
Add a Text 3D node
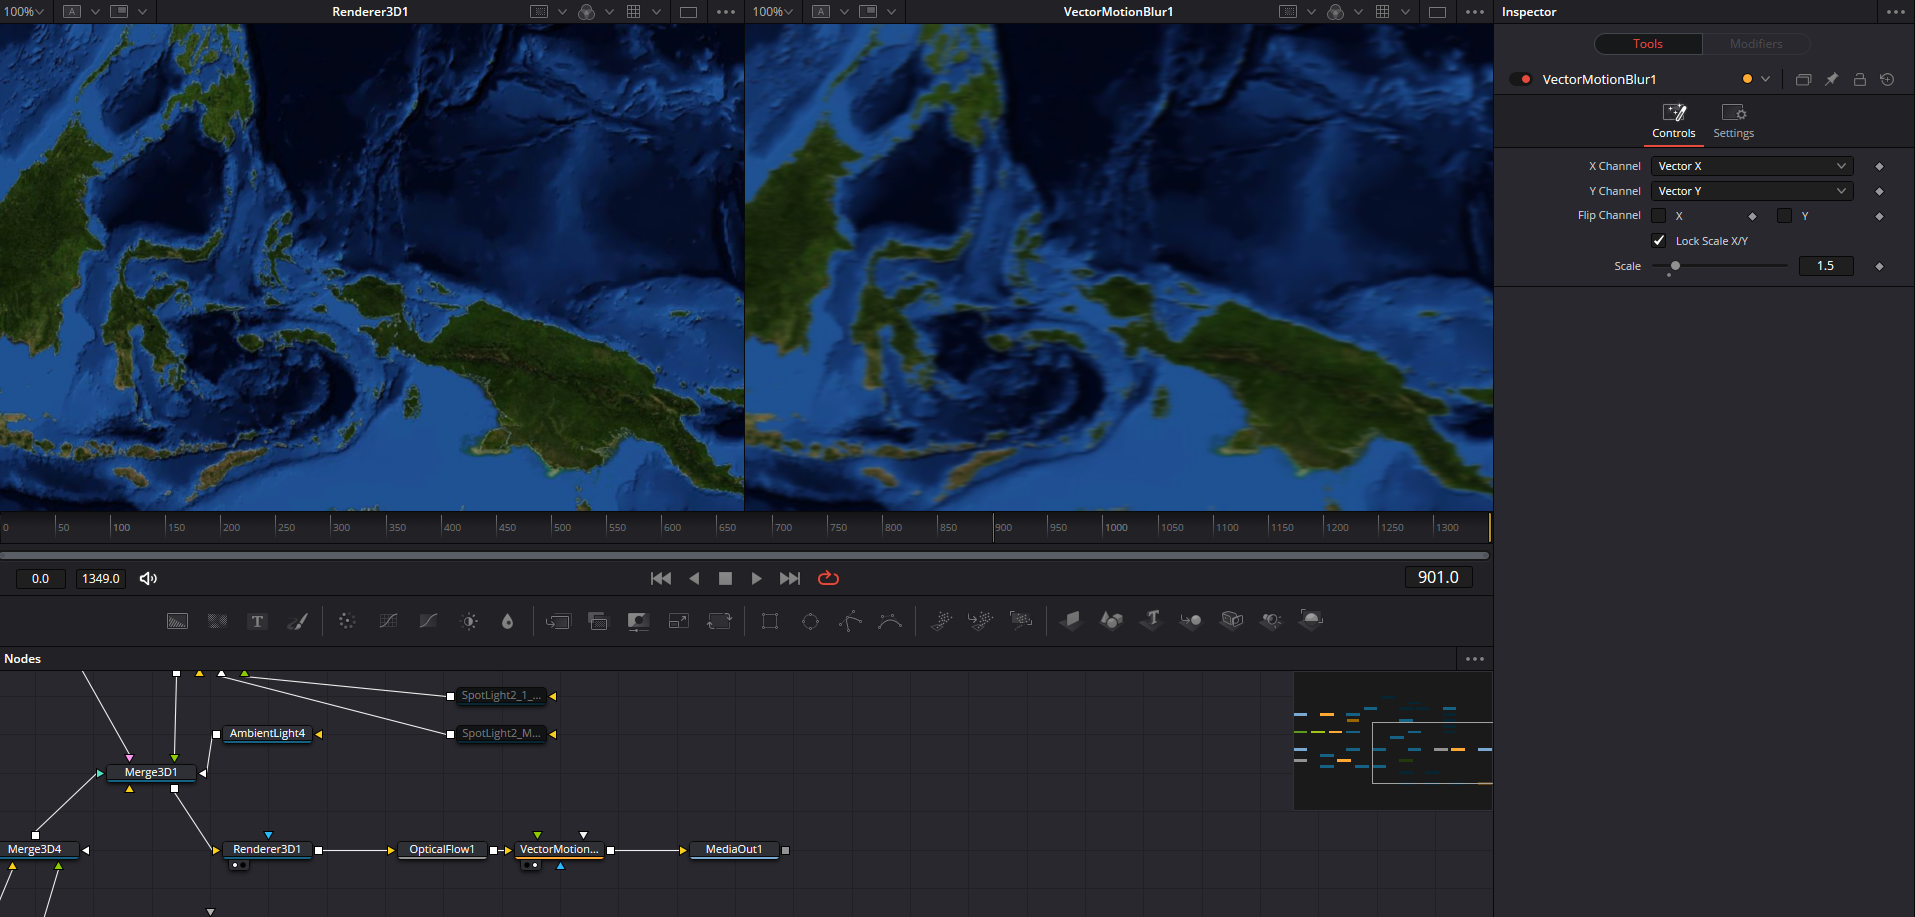pyautogui.click(x=1151, y=620)
